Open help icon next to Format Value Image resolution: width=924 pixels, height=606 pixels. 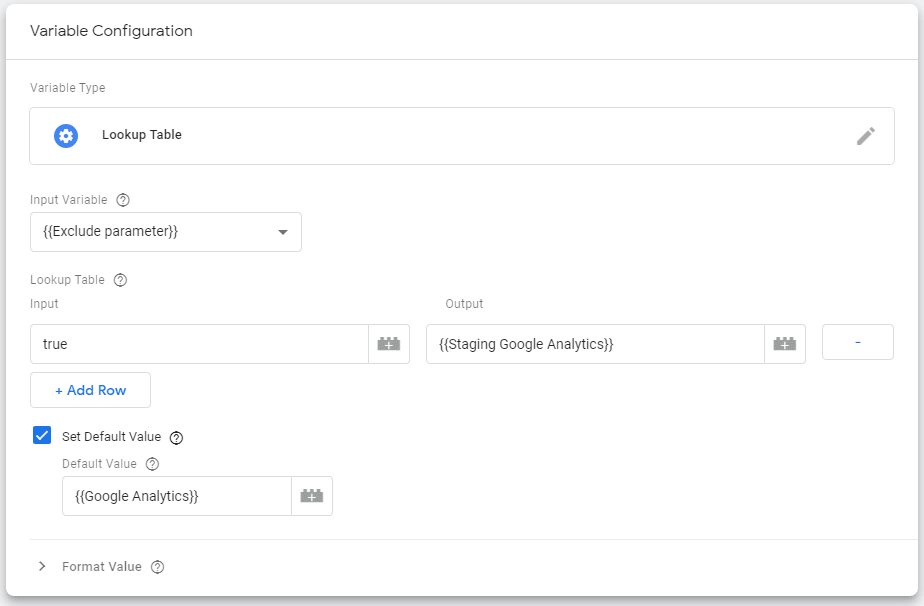(x=157, y=567)
